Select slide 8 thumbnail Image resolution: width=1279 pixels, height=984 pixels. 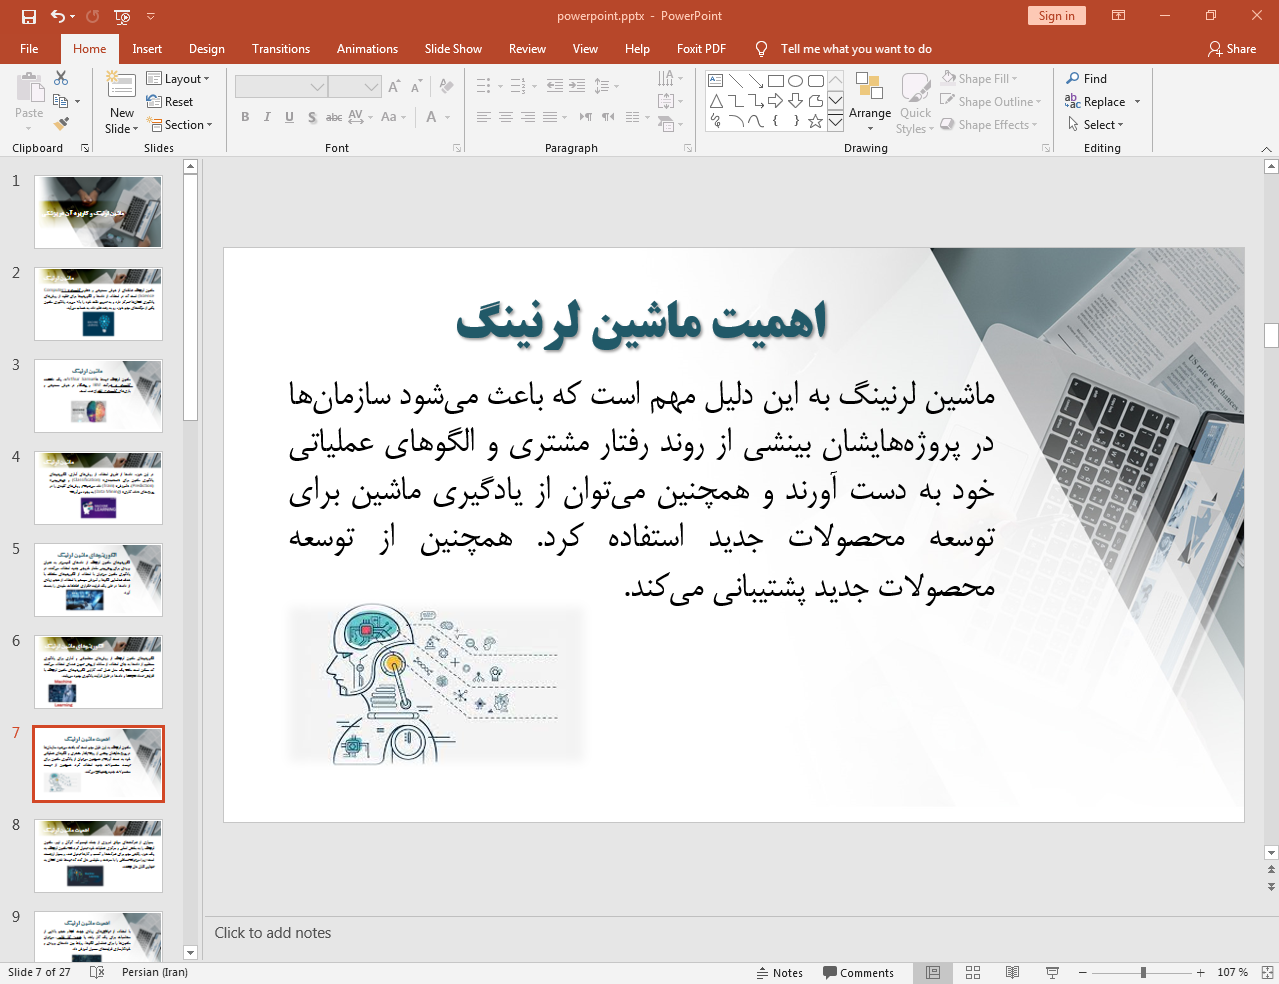tap(98, 856)
